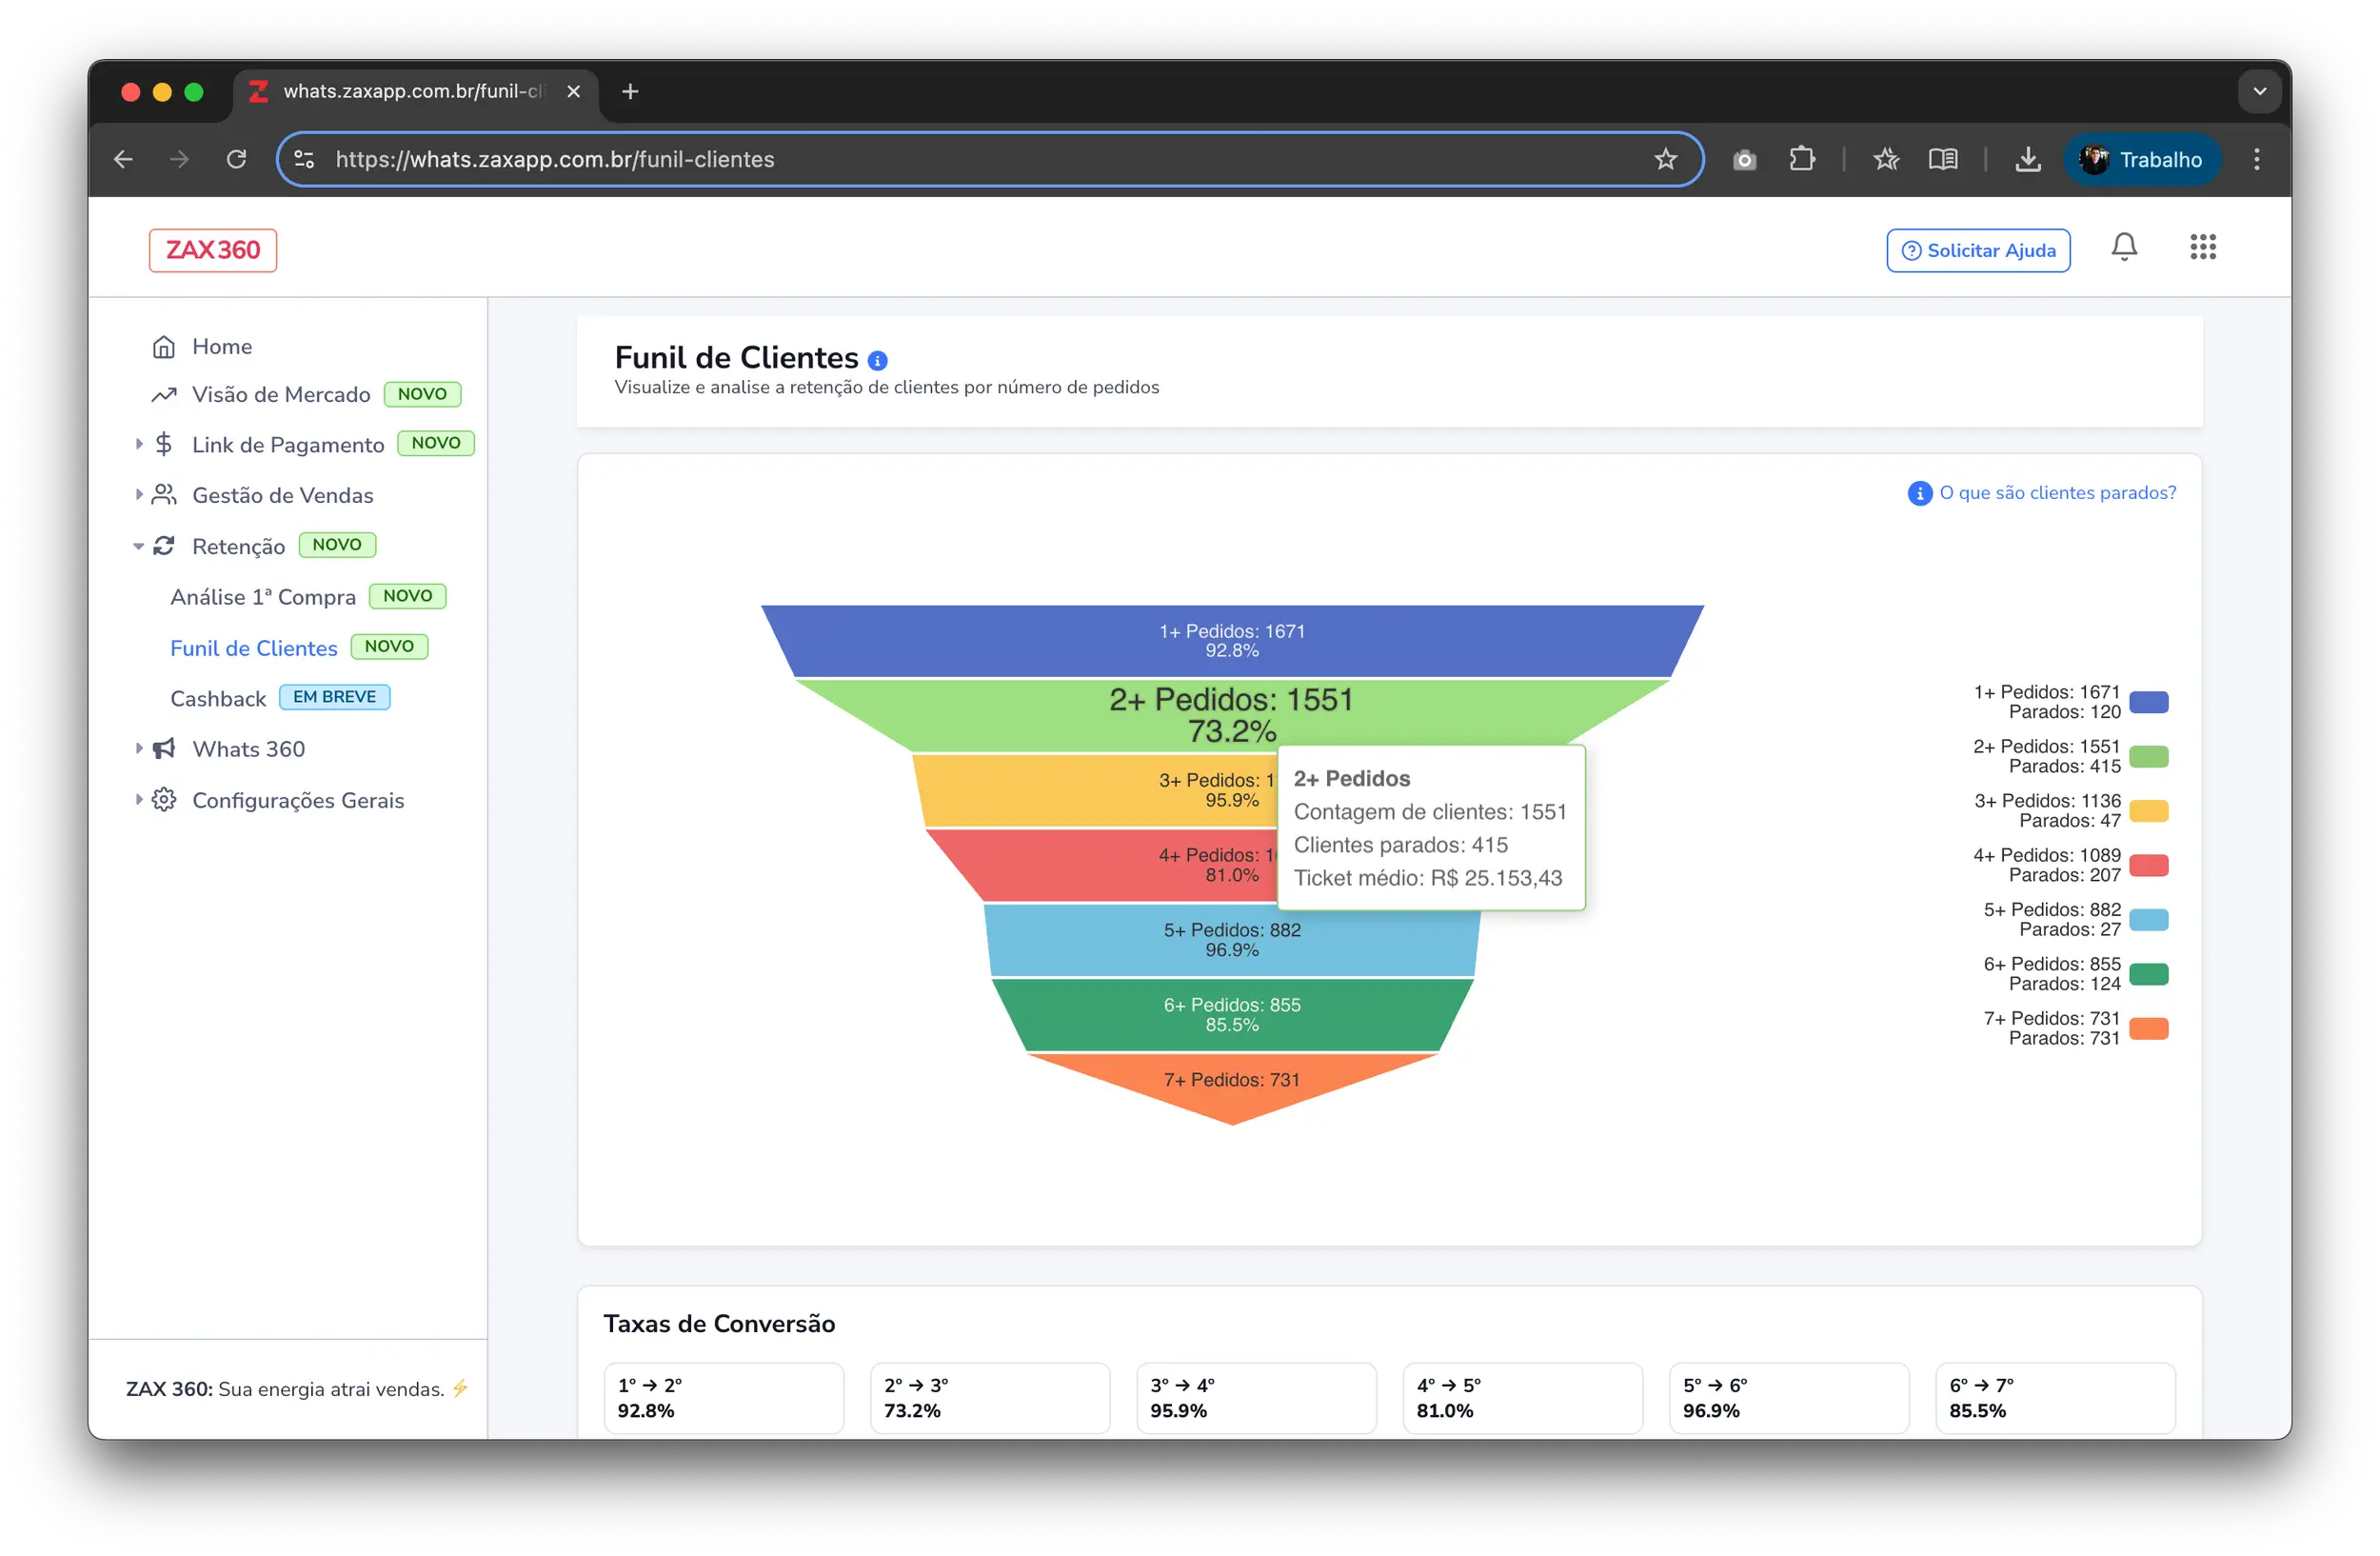Open Análise 1ª Compra page

(x=262, y=597)
